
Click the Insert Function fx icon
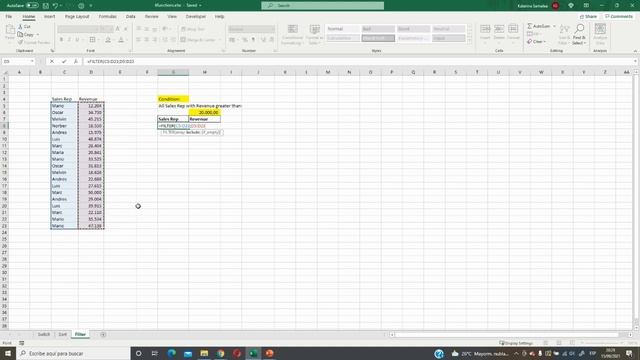[x=76, y=61]
